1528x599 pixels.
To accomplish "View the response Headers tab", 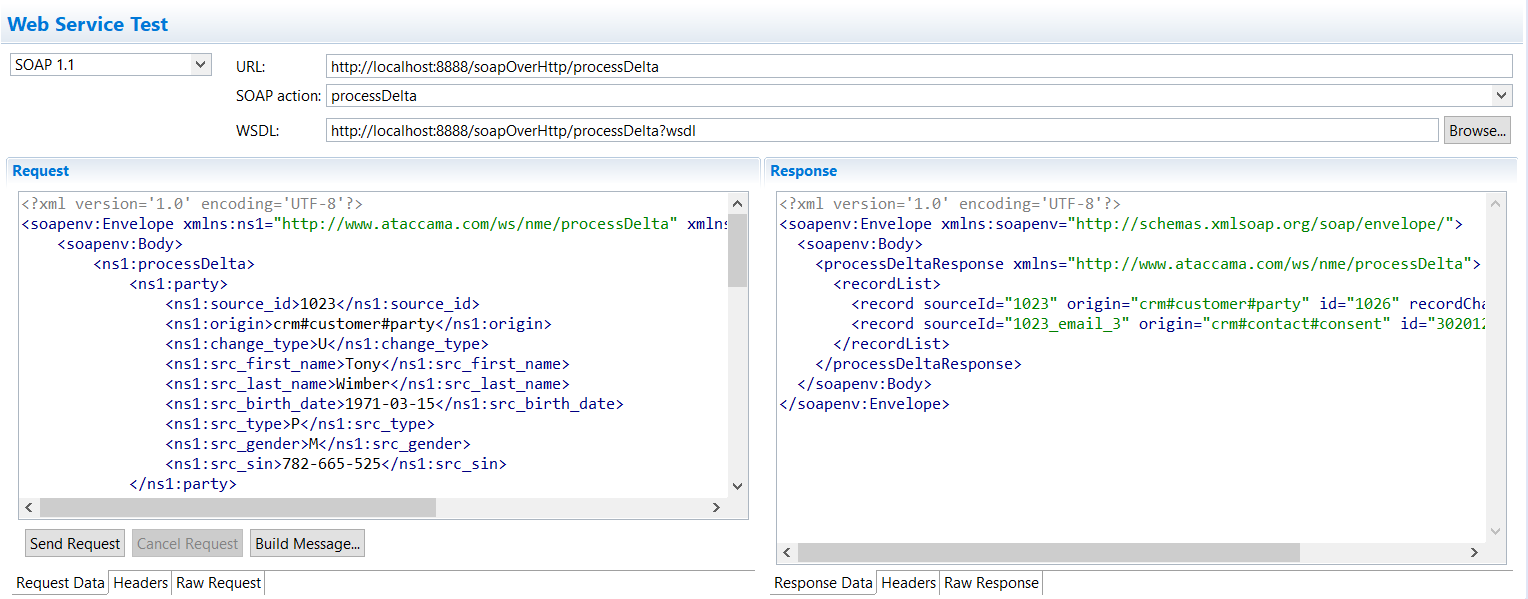I will 908,583.
